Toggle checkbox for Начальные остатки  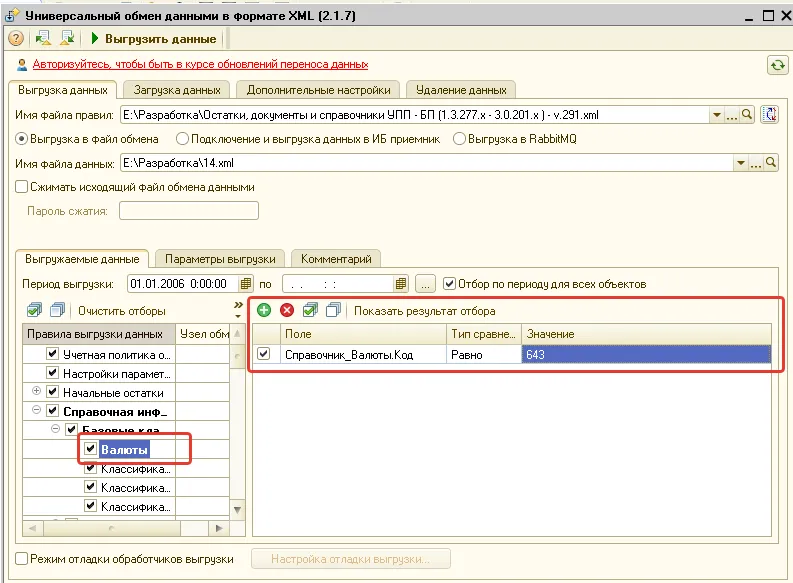[52, 391]
